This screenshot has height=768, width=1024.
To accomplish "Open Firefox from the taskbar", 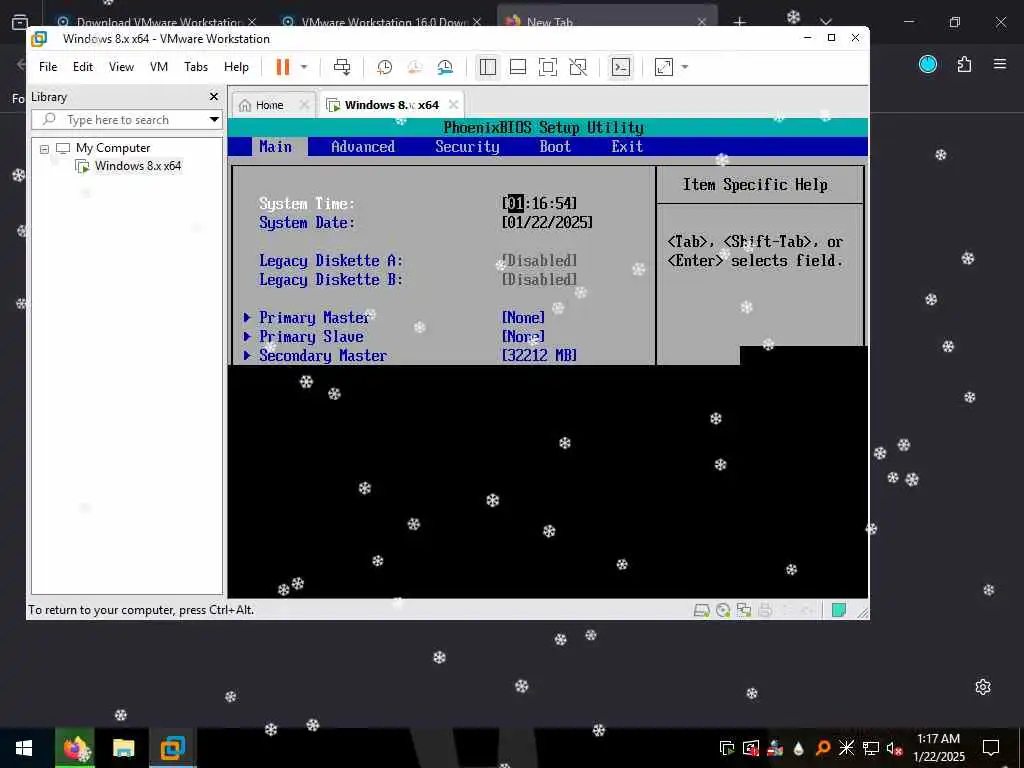I will click(x=74, y=748).
